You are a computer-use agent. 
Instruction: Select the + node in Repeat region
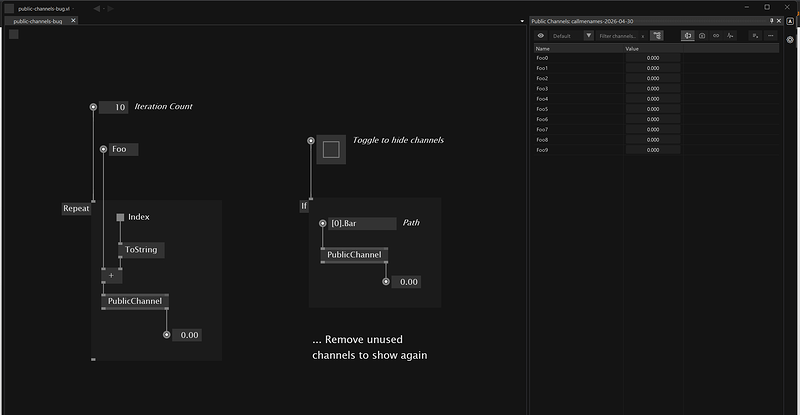click(x=111, y=276)
